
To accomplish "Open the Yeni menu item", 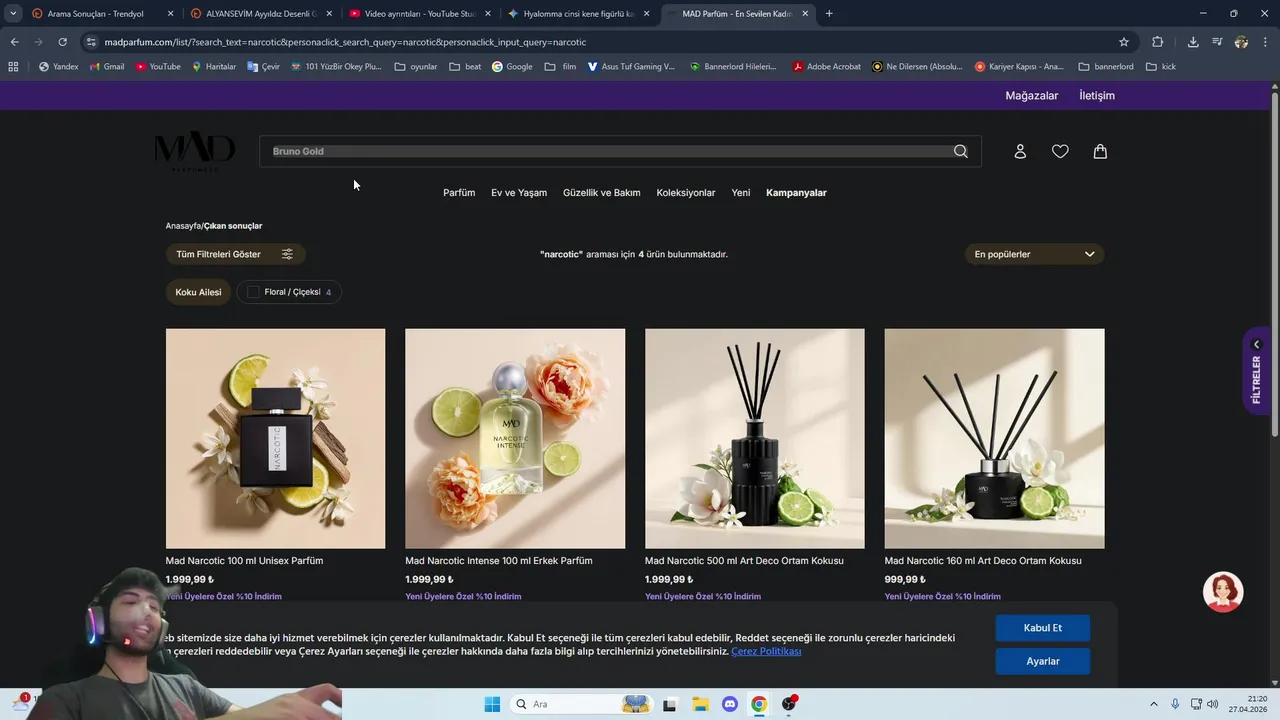I will pos(741,193).
